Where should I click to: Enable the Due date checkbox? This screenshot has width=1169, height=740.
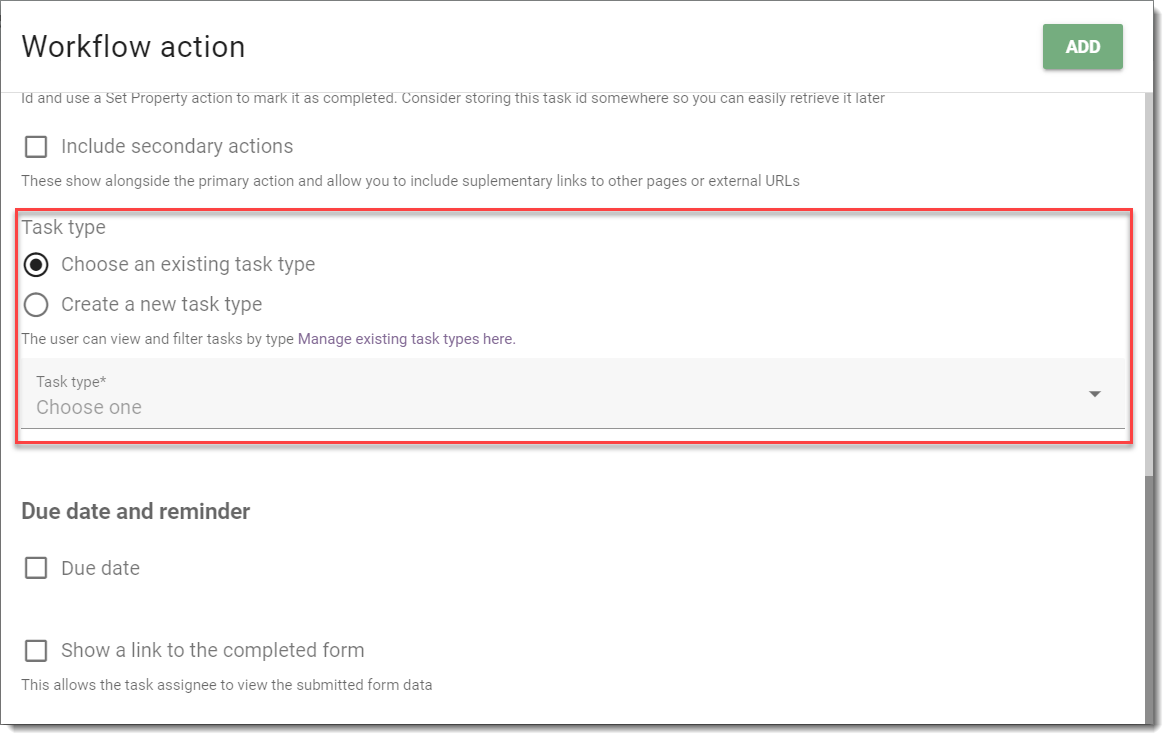pos(36,568)
